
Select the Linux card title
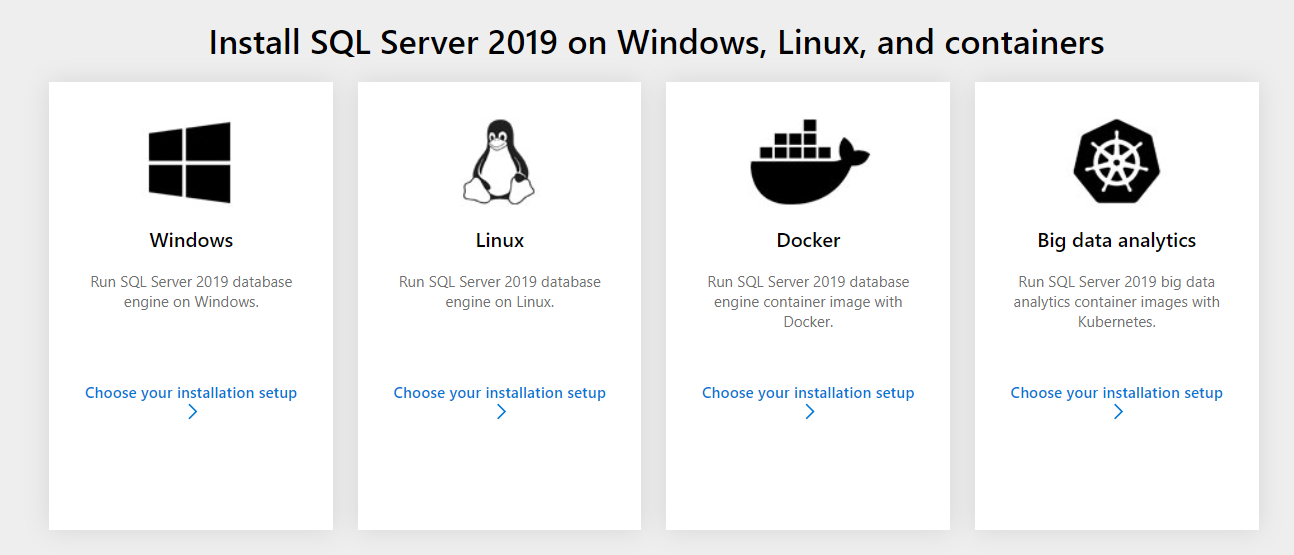(x=500, y=240)
